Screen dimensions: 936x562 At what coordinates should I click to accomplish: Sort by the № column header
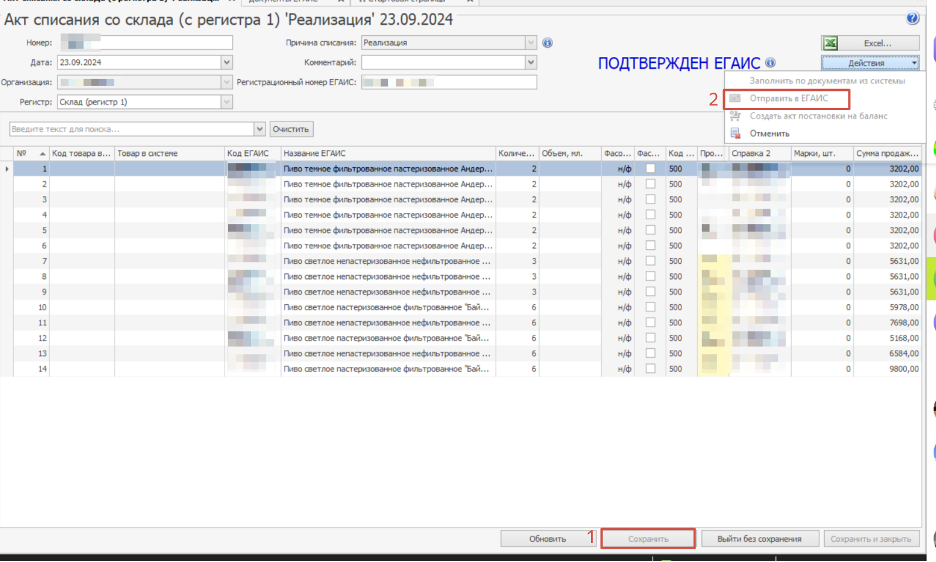click(31, 153)
